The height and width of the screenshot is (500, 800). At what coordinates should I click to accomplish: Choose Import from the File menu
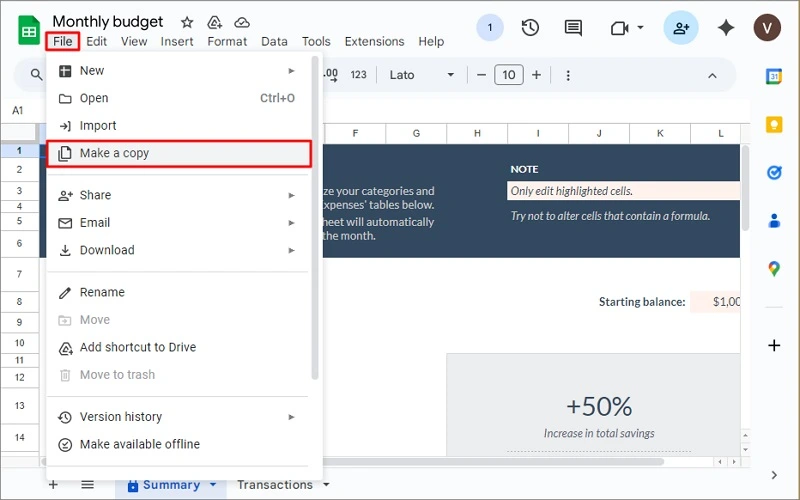[179, 126]
